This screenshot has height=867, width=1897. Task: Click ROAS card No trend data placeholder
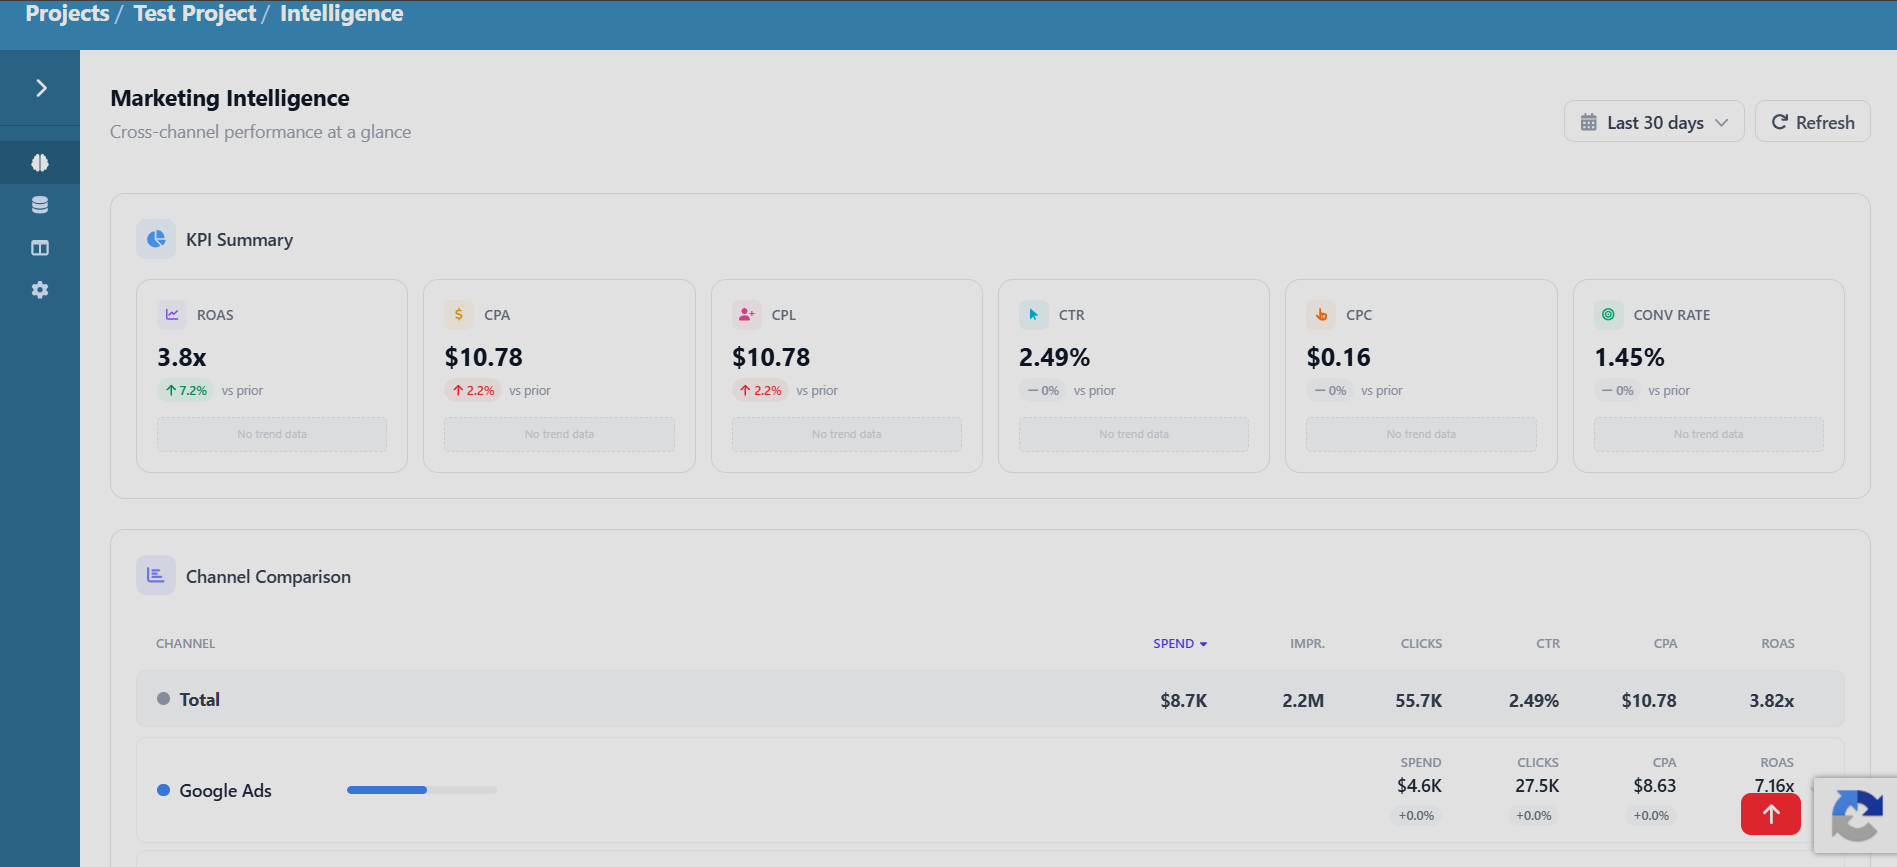coord(272,434)
